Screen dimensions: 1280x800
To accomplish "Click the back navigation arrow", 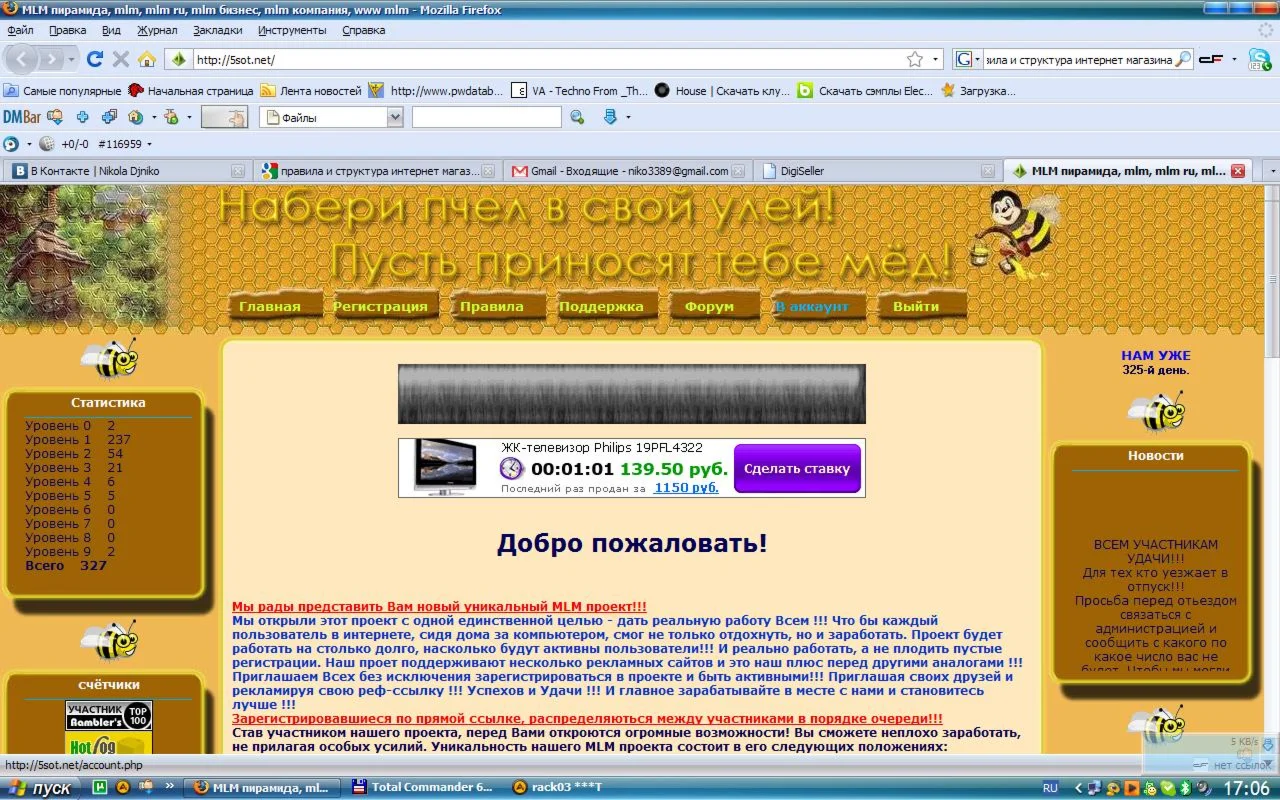I will click(x=22, y=60).
